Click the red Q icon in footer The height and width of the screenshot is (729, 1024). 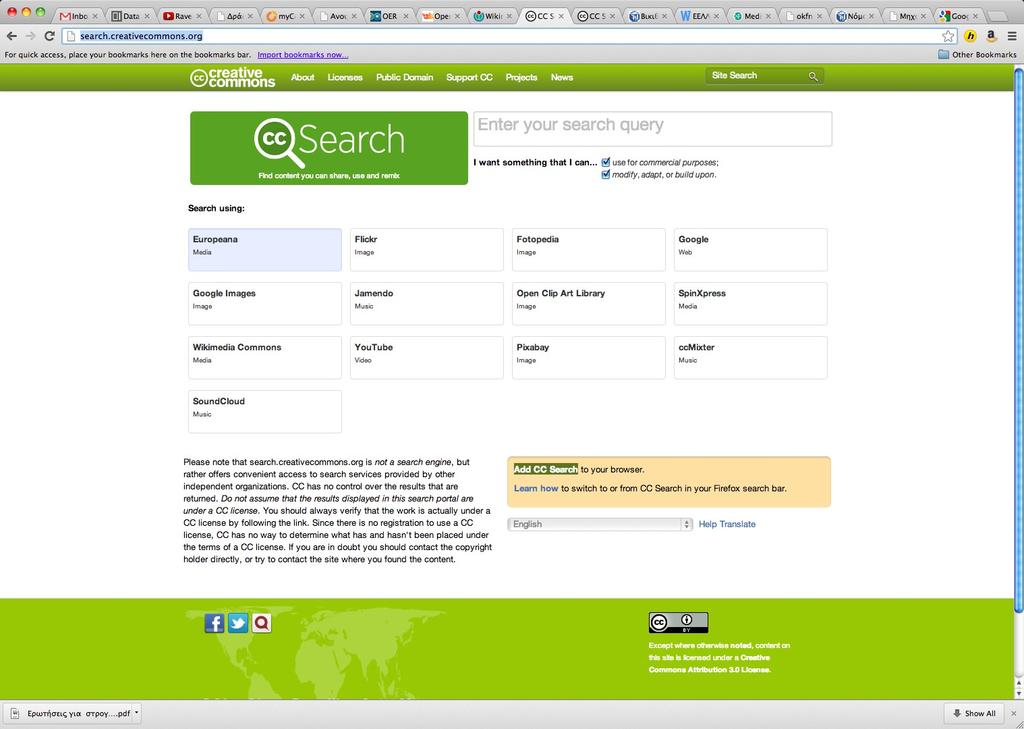pyautogui.click(x=261, y=623)
